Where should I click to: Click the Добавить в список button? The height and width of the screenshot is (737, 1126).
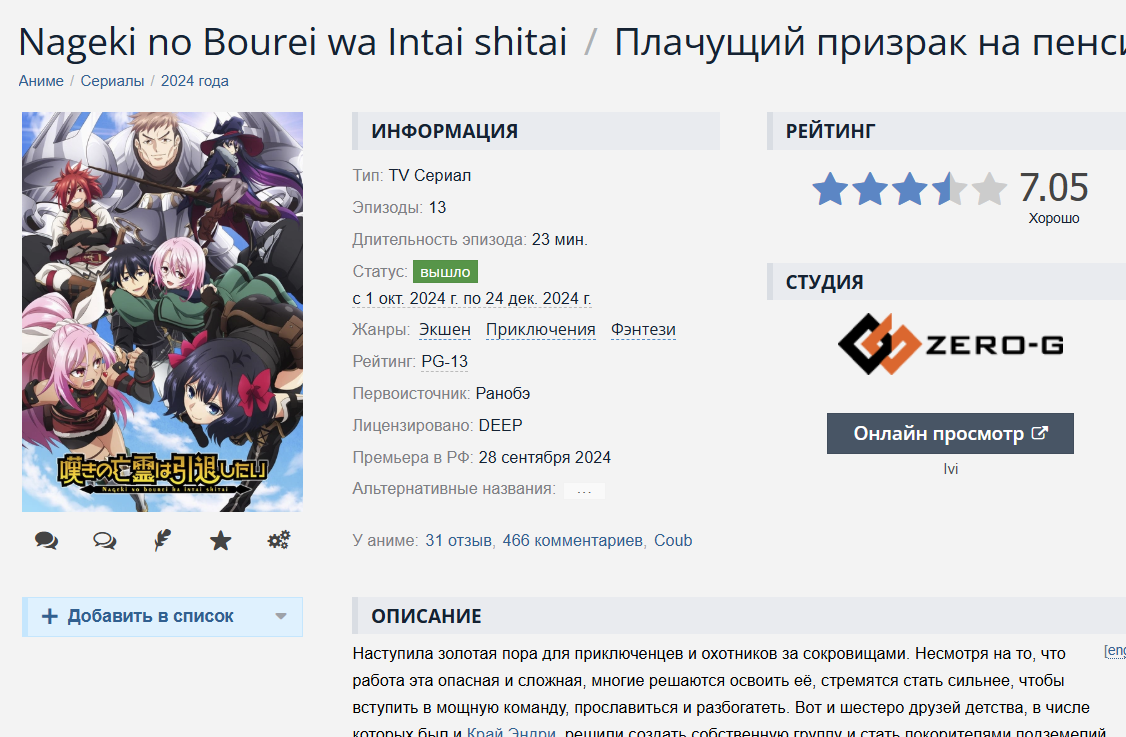(x=162, y=616)
